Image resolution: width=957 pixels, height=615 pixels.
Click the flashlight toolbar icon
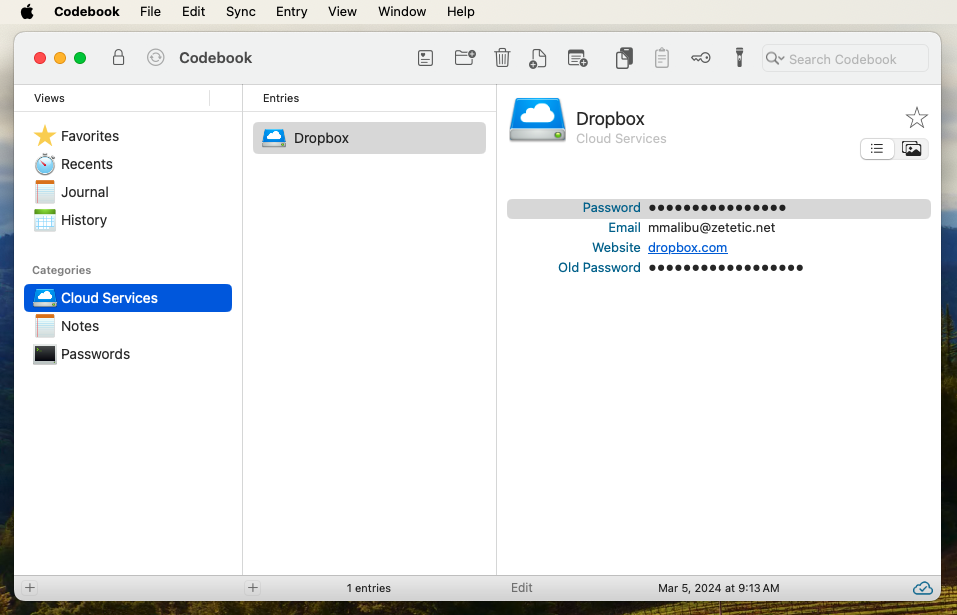click(739, 57)
